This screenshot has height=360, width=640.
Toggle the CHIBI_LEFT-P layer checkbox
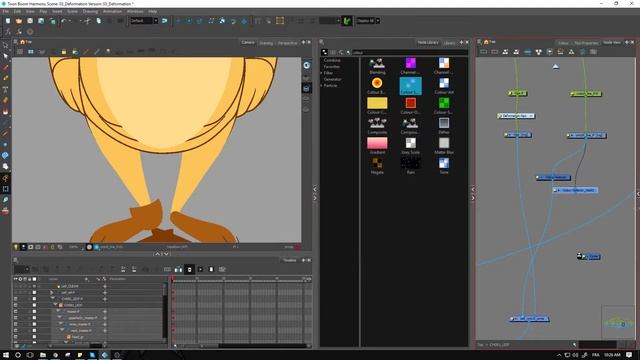click(x=16, y=299)
